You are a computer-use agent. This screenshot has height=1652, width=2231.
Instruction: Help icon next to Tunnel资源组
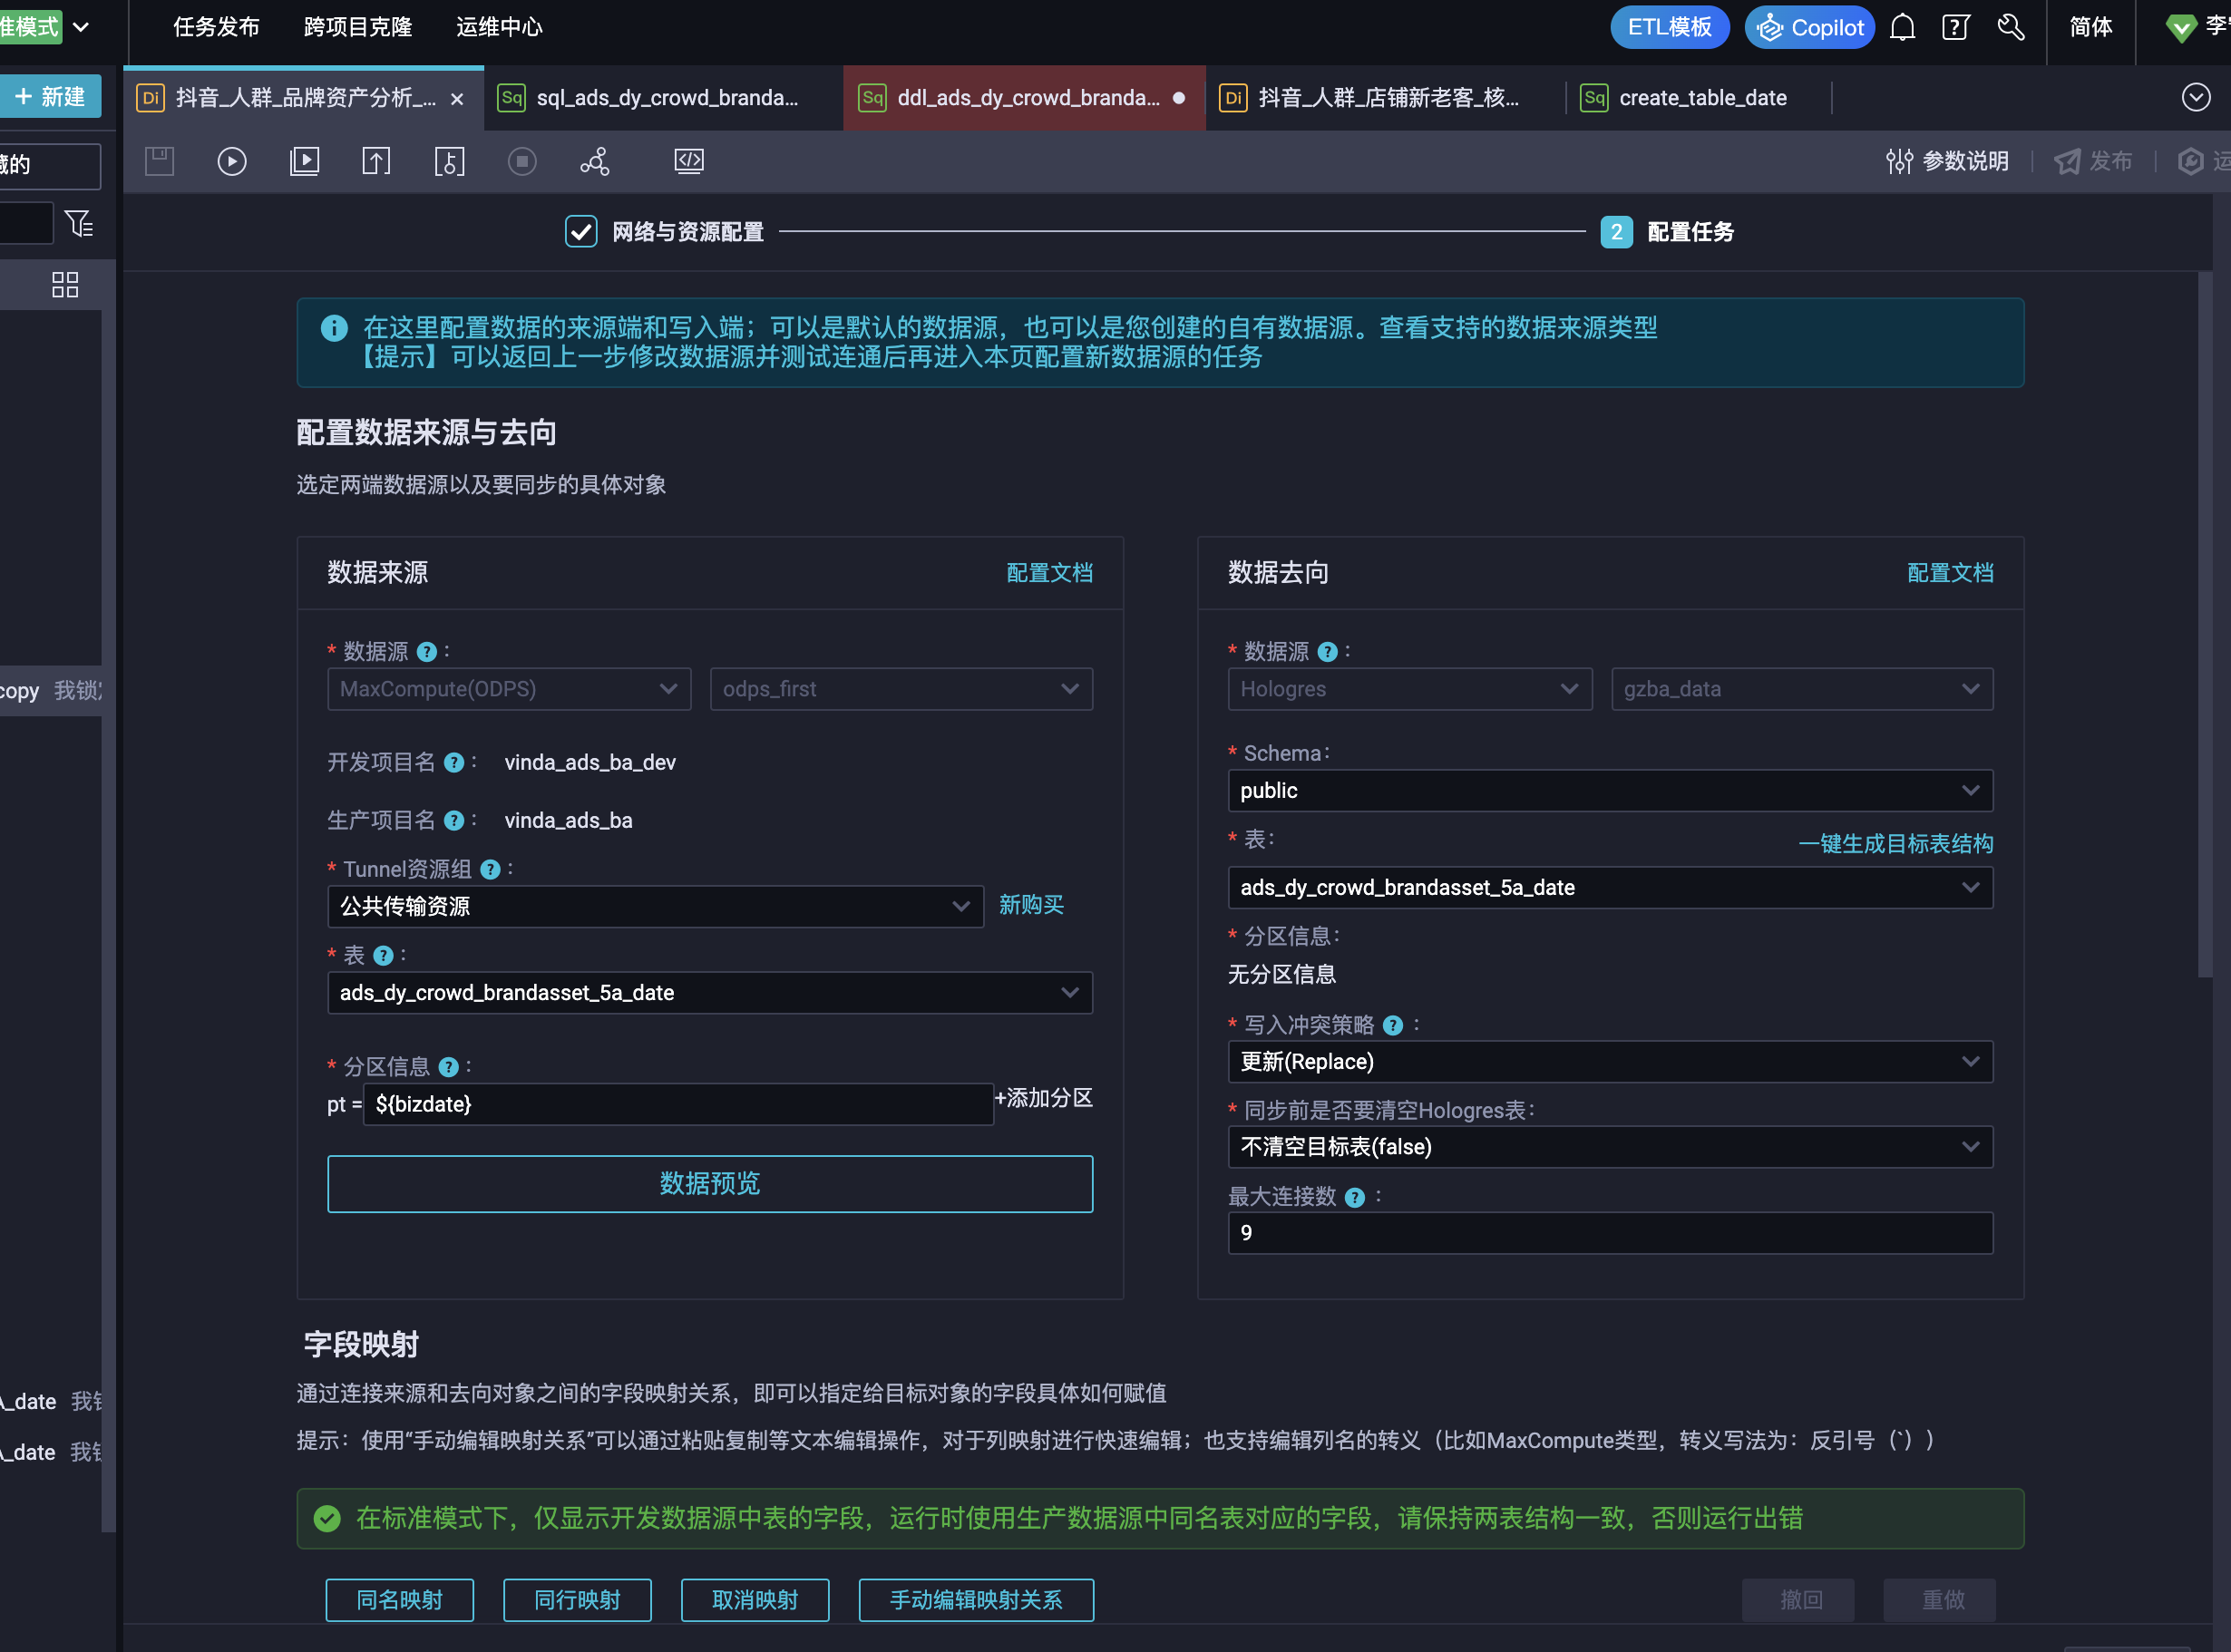(490, 870)
